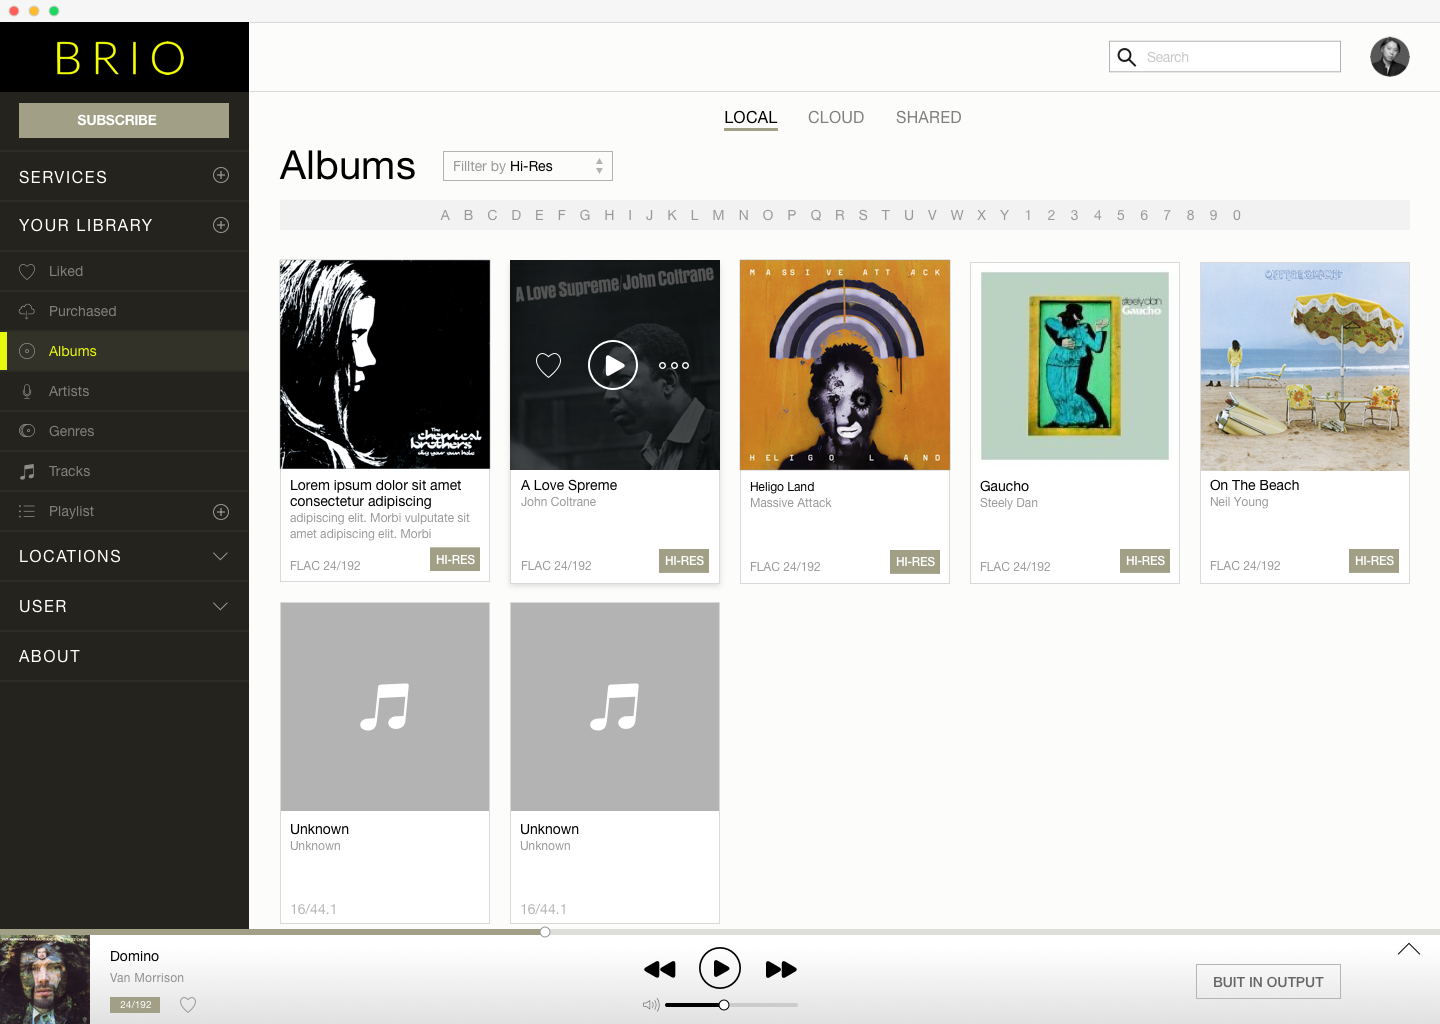Click the Services heading
Viewport: 1440px width, 1024px height.
[x=63, y=177]
